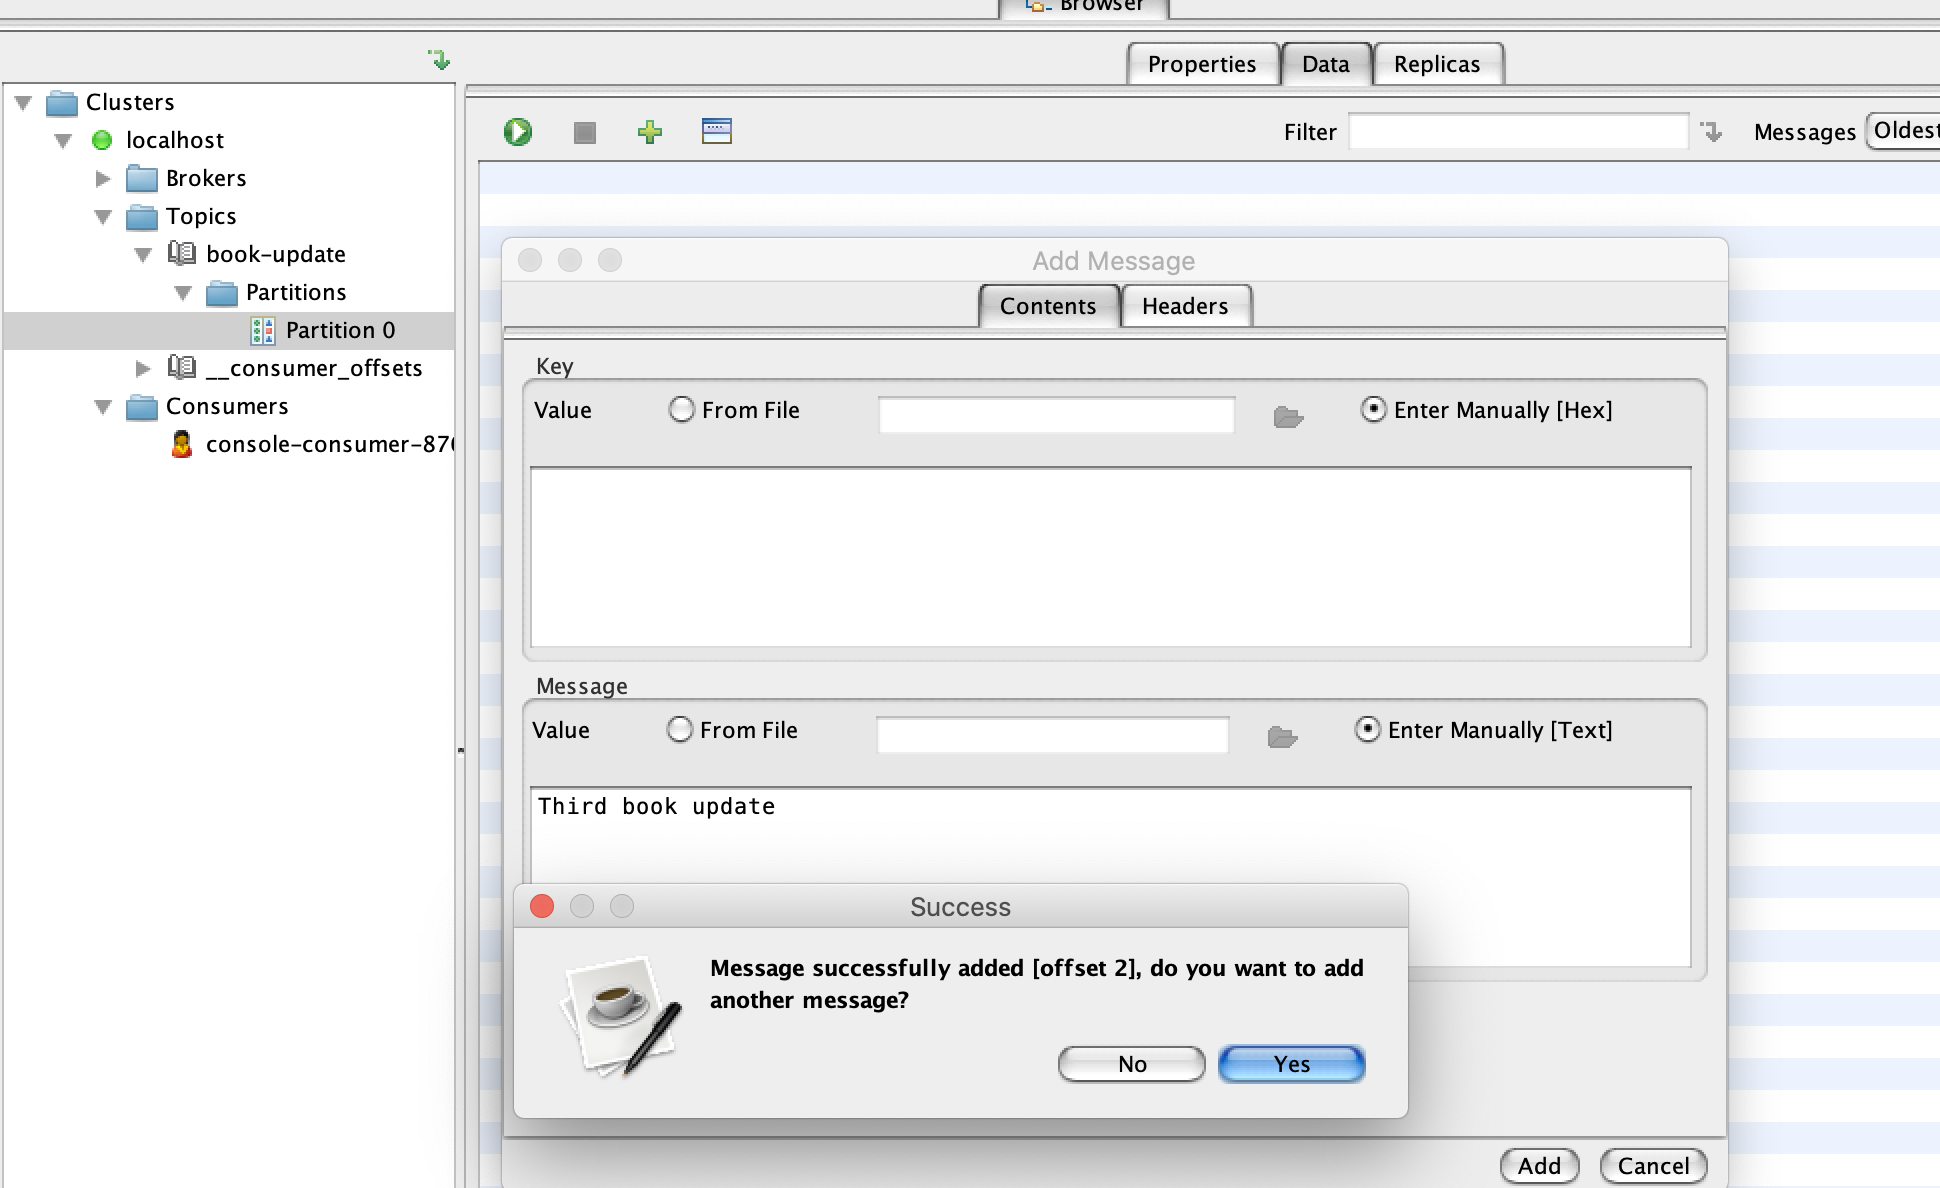Select Enter Manually [Hex] radio button
This screenshot has height=1188, width=1940.
pyautogui.click(x=1374, y=410)
